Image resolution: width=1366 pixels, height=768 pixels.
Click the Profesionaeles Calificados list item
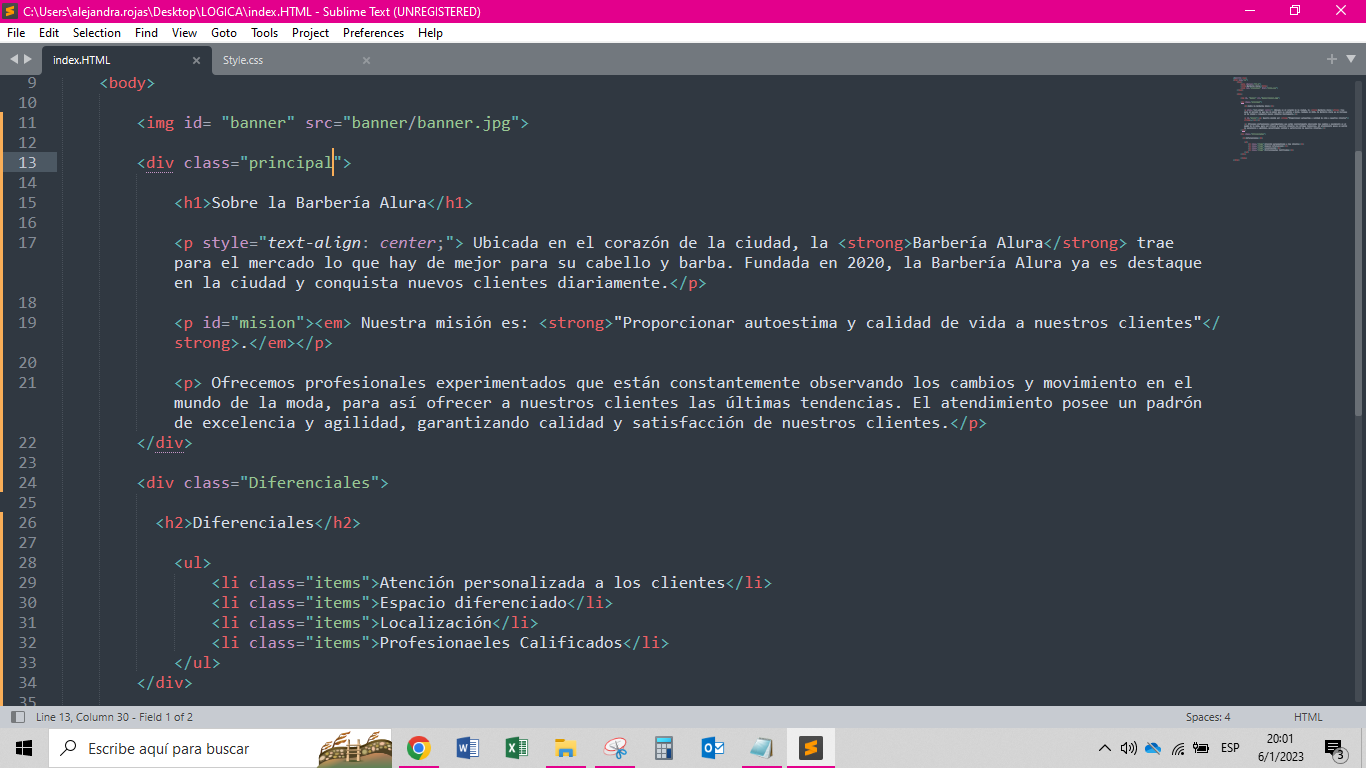pyautogui.click(x=501, y=642)
